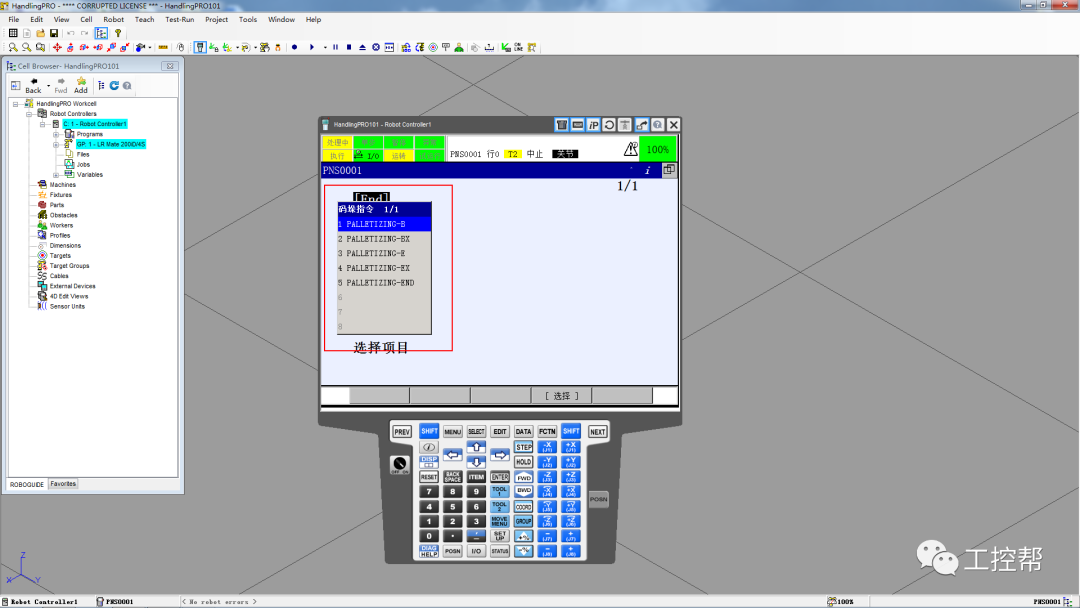Open the Test-Run menu
Viewport: 1080px width, 608px height.
180,19
